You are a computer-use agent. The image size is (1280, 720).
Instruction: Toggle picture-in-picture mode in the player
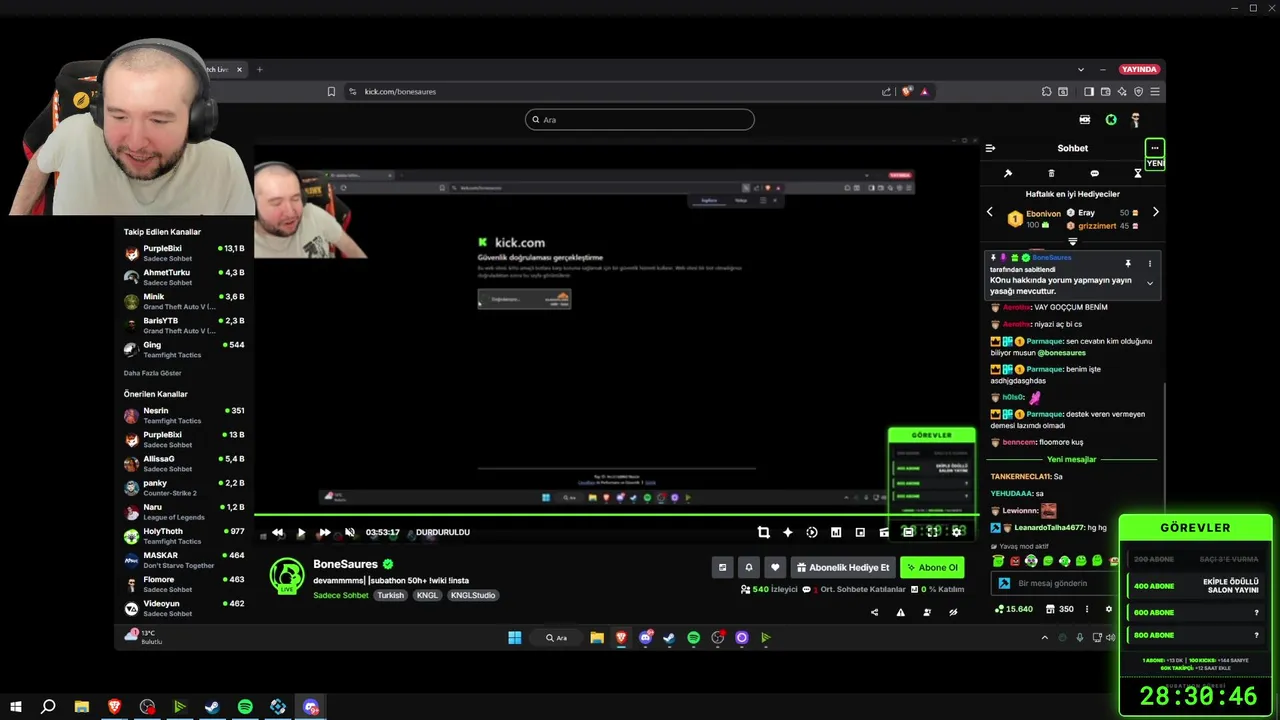point(860,532)
